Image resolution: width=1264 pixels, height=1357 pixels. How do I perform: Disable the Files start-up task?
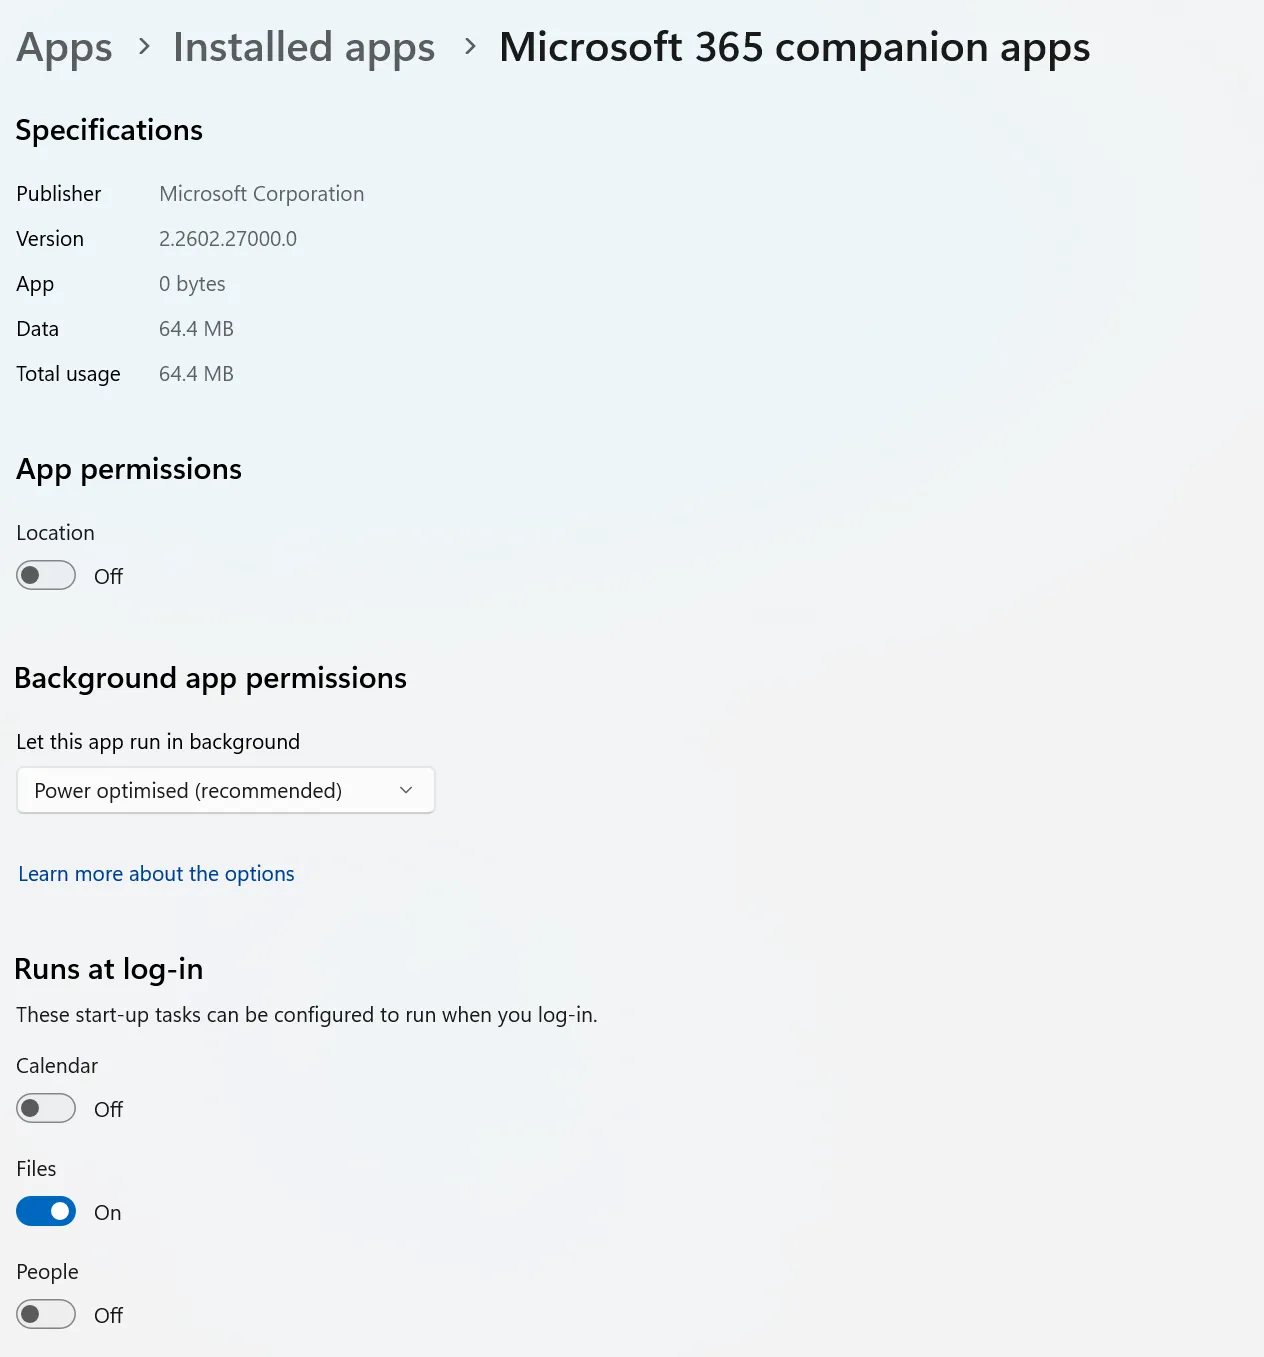[45, 1211]
